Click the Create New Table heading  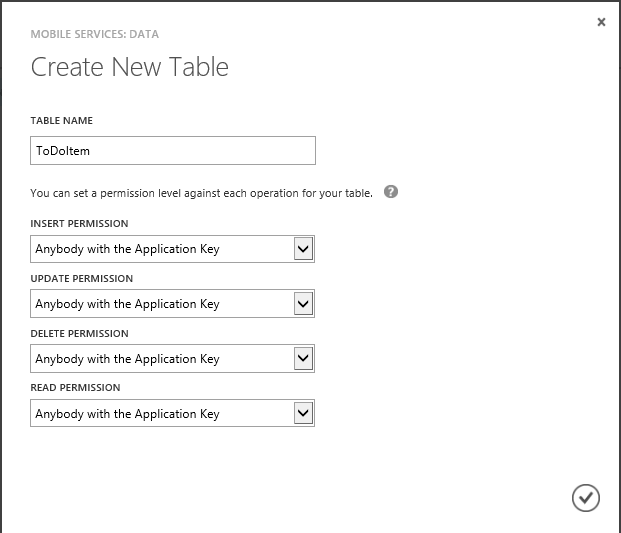(x=130, y=68)
